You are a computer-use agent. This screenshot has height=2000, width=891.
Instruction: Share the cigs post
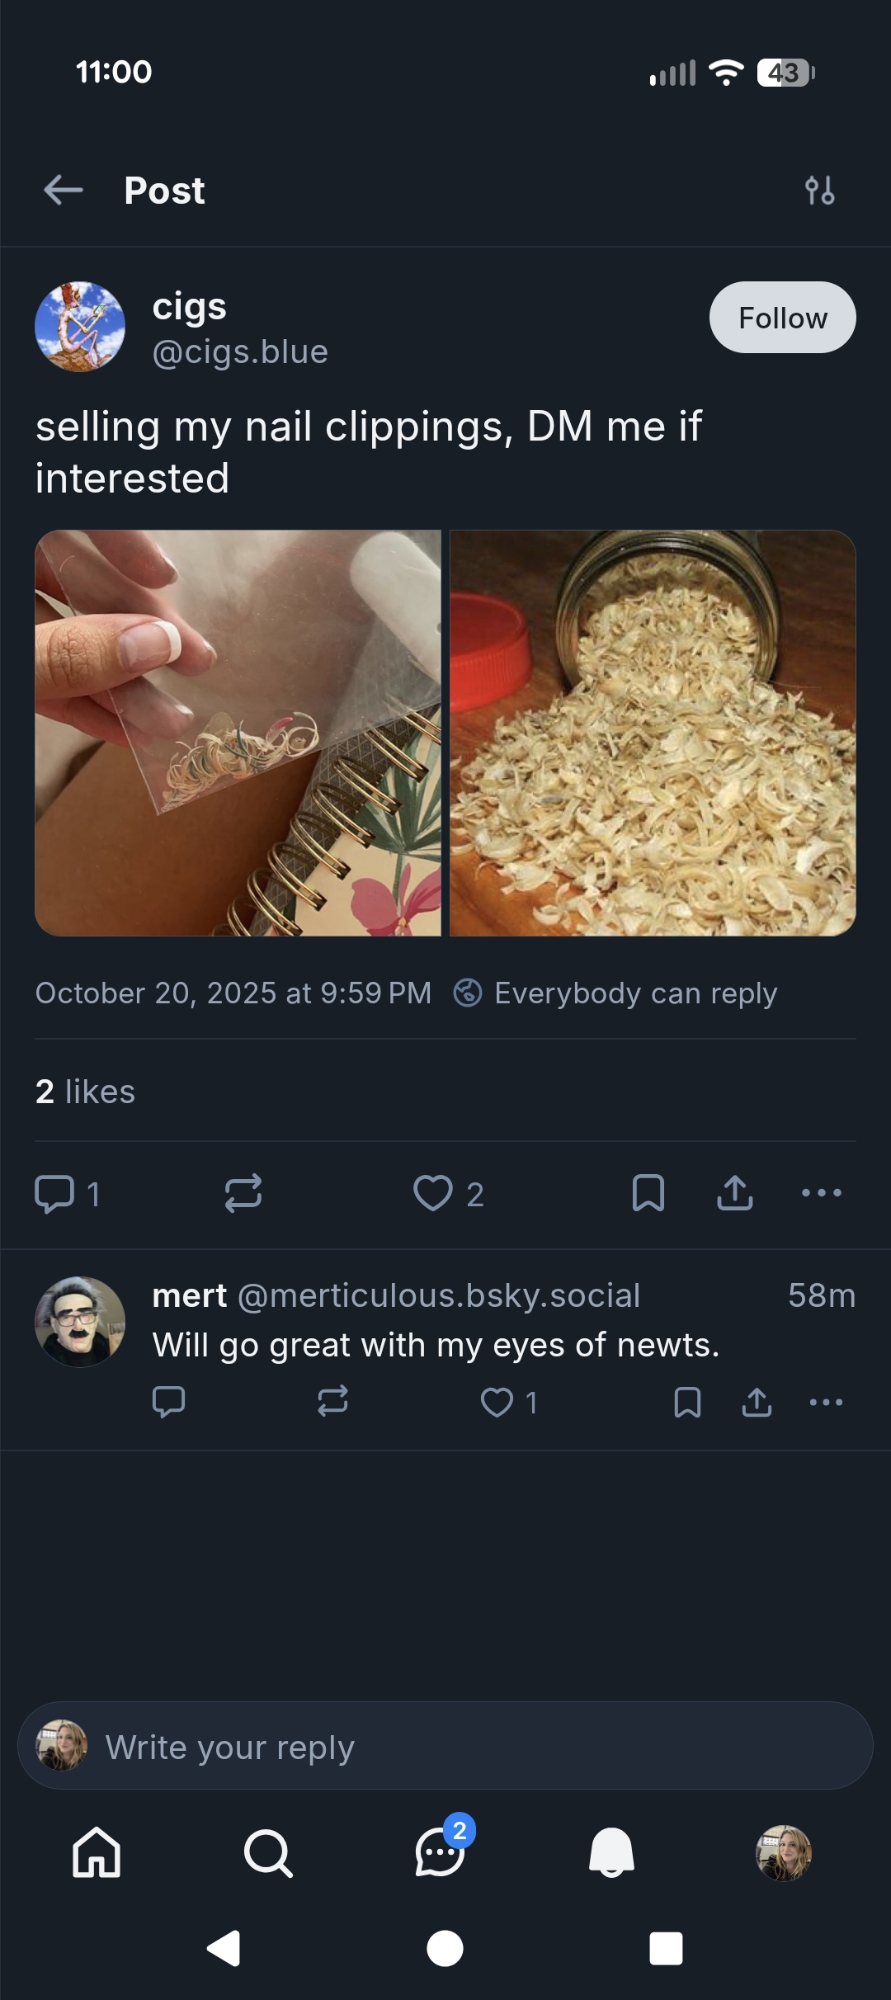tap(735, 1193)
